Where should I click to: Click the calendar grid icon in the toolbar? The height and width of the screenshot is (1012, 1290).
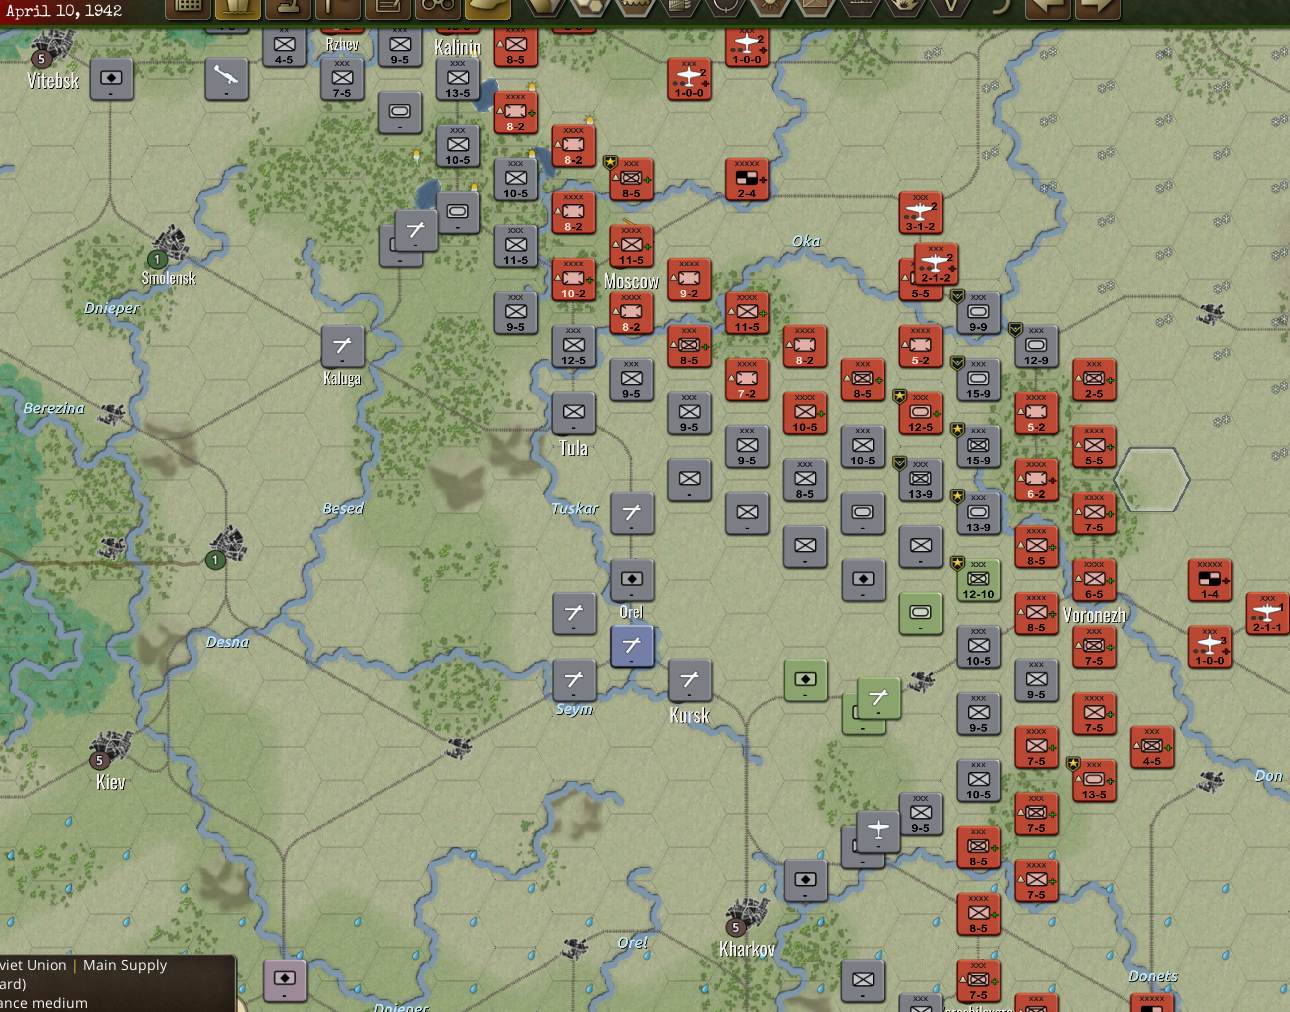188,8
